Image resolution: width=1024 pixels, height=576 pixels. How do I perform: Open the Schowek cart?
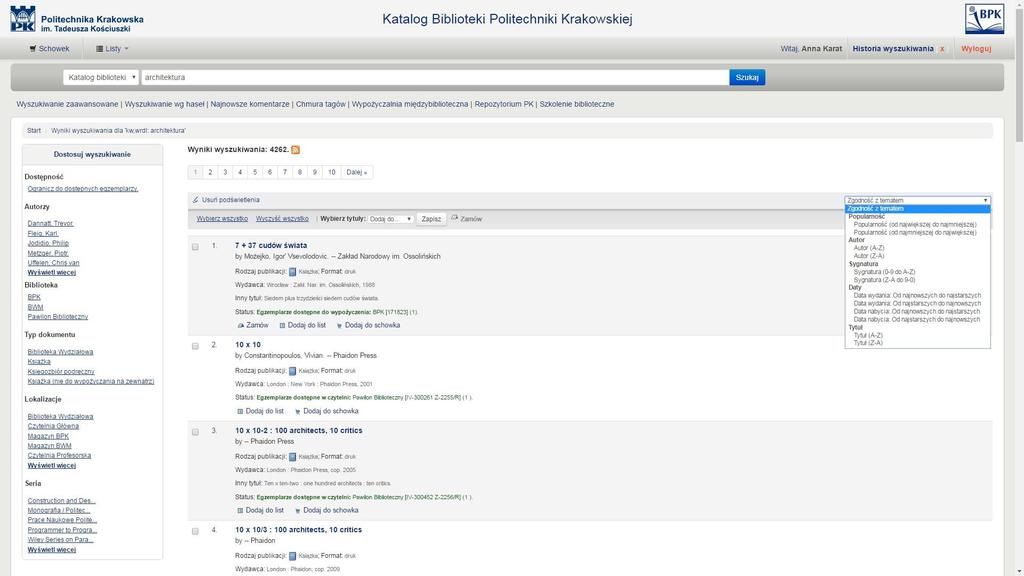click(x=49, y=48)
